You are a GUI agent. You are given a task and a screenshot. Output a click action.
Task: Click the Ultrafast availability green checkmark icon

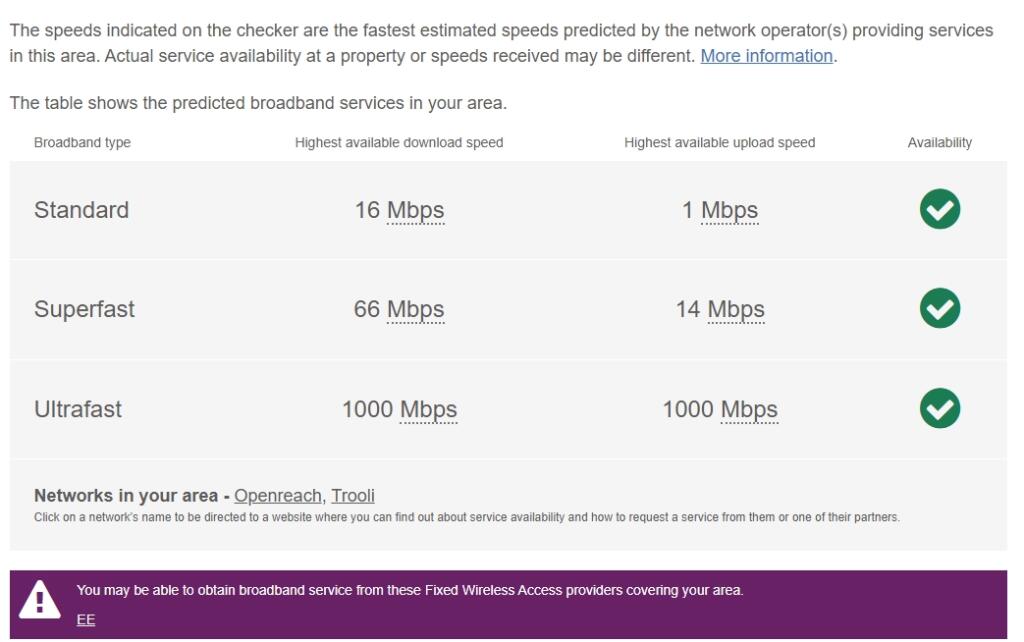pos(939,408)
